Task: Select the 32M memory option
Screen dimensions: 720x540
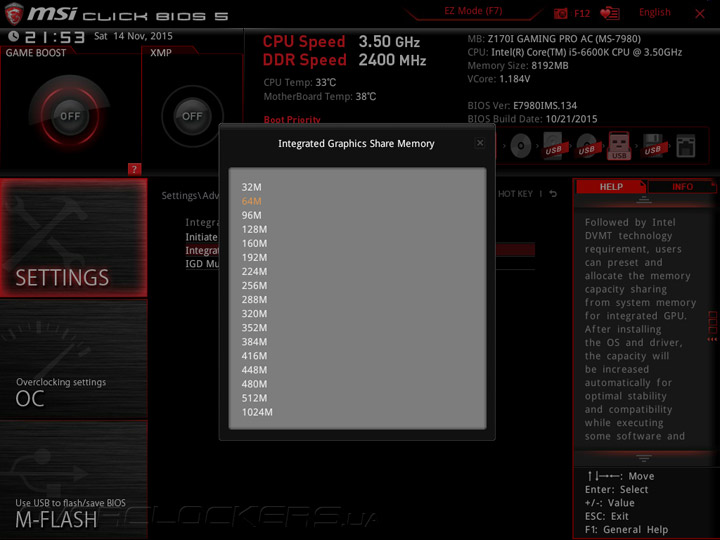Action: coord(251,187)
